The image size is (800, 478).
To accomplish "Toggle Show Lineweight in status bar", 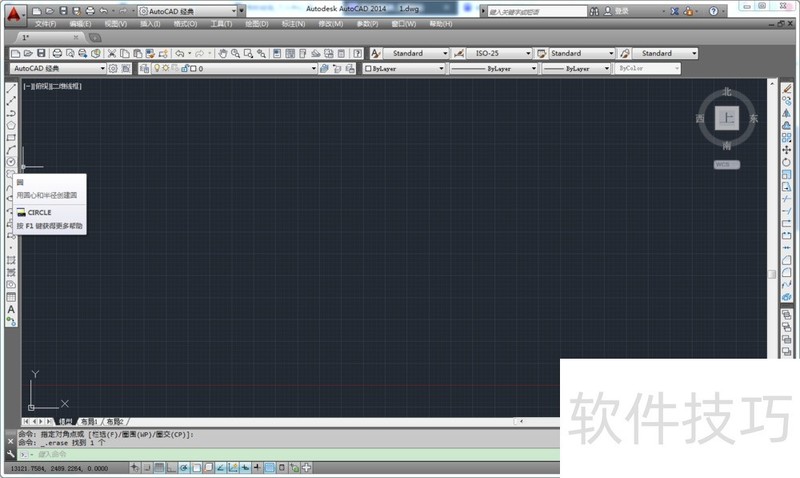I will [x=257, y=467].
